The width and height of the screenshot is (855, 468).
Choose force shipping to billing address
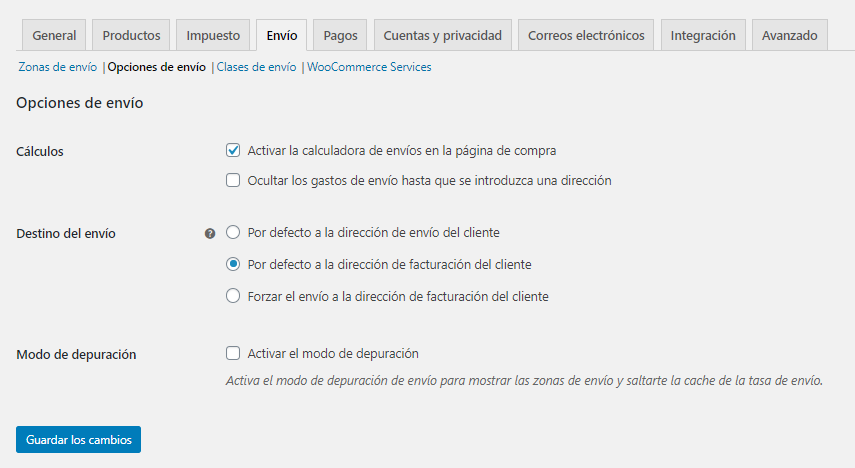pos(233,296)
